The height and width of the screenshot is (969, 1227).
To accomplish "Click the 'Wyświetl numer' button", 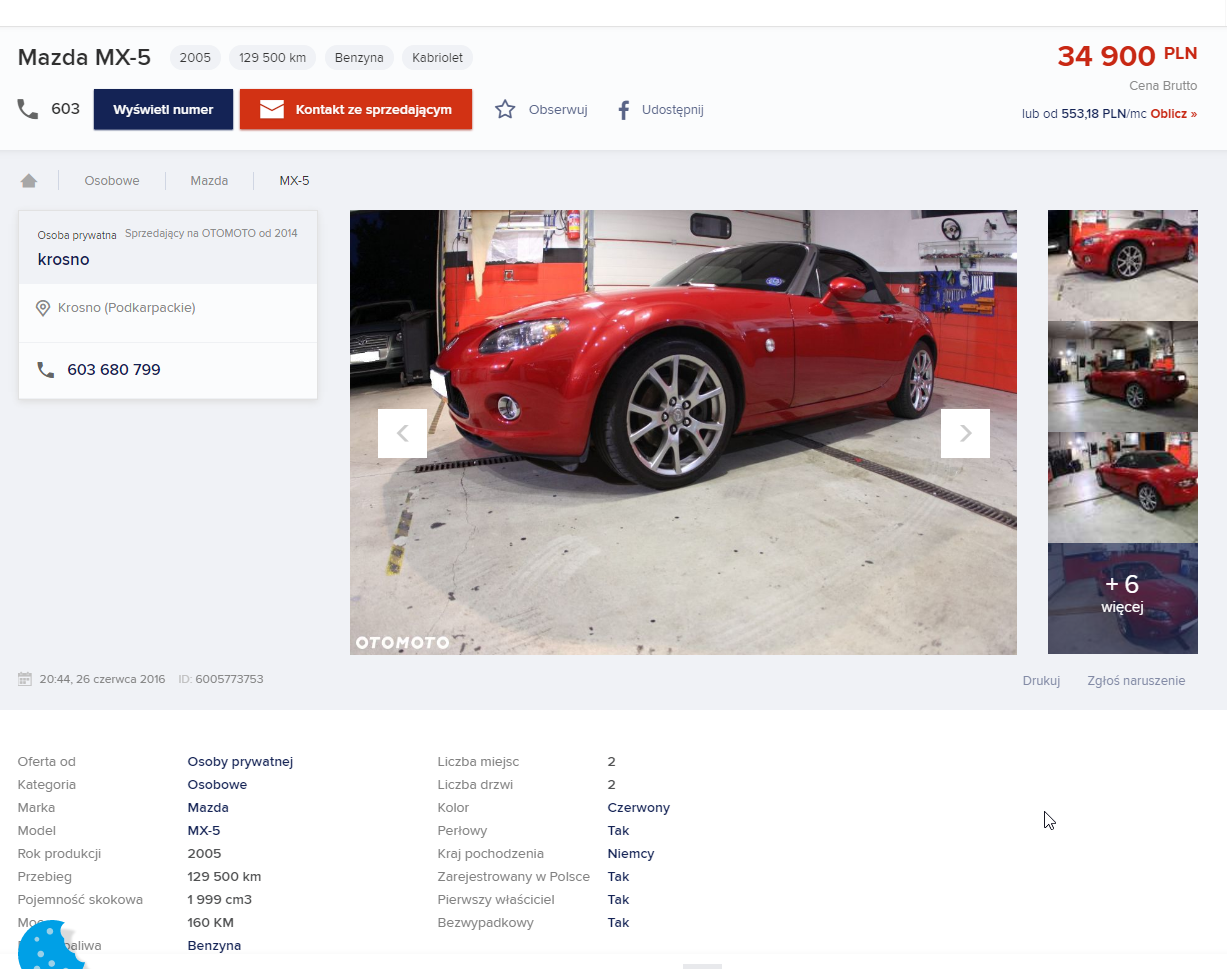I will point(163,110).
